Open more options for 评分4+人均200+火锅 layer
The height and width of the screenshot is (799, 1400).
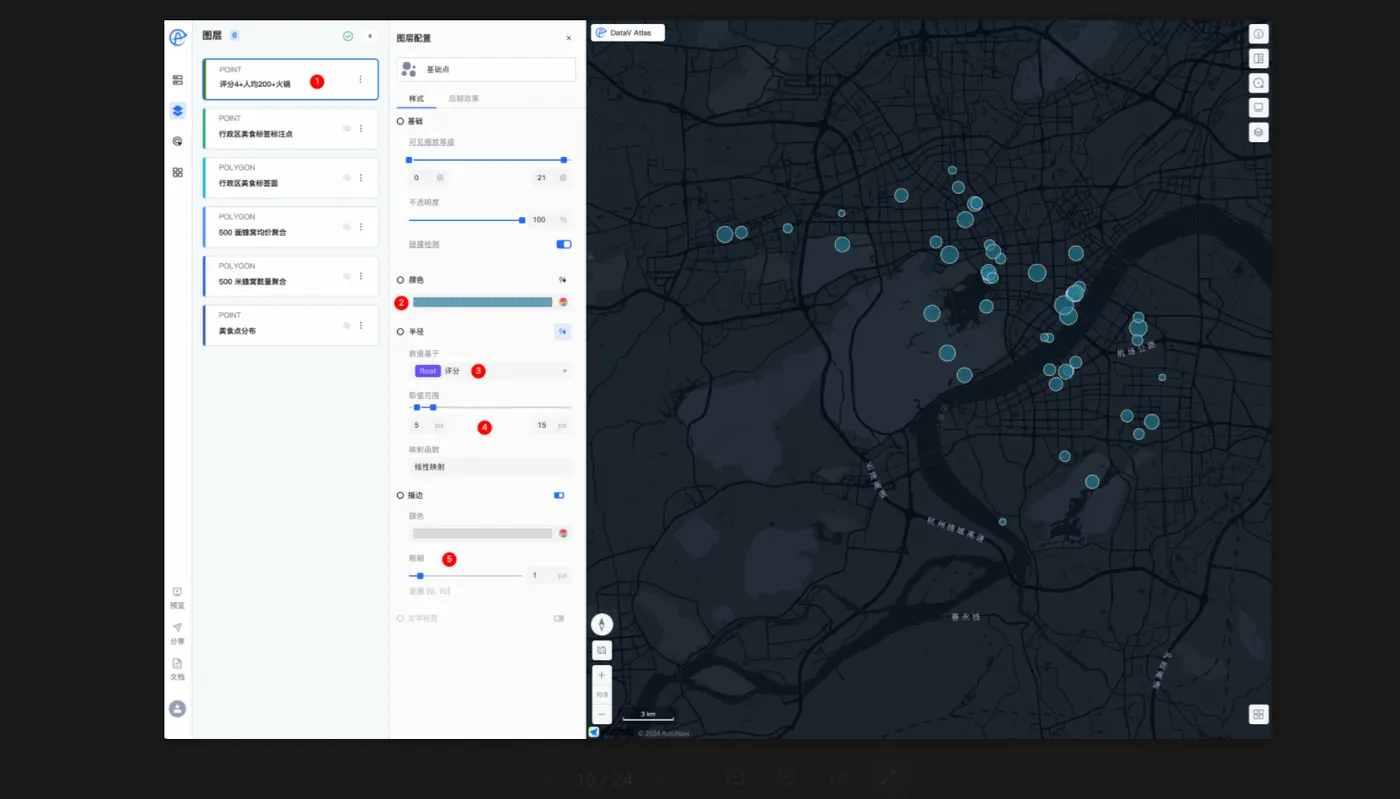click(360, 79)
